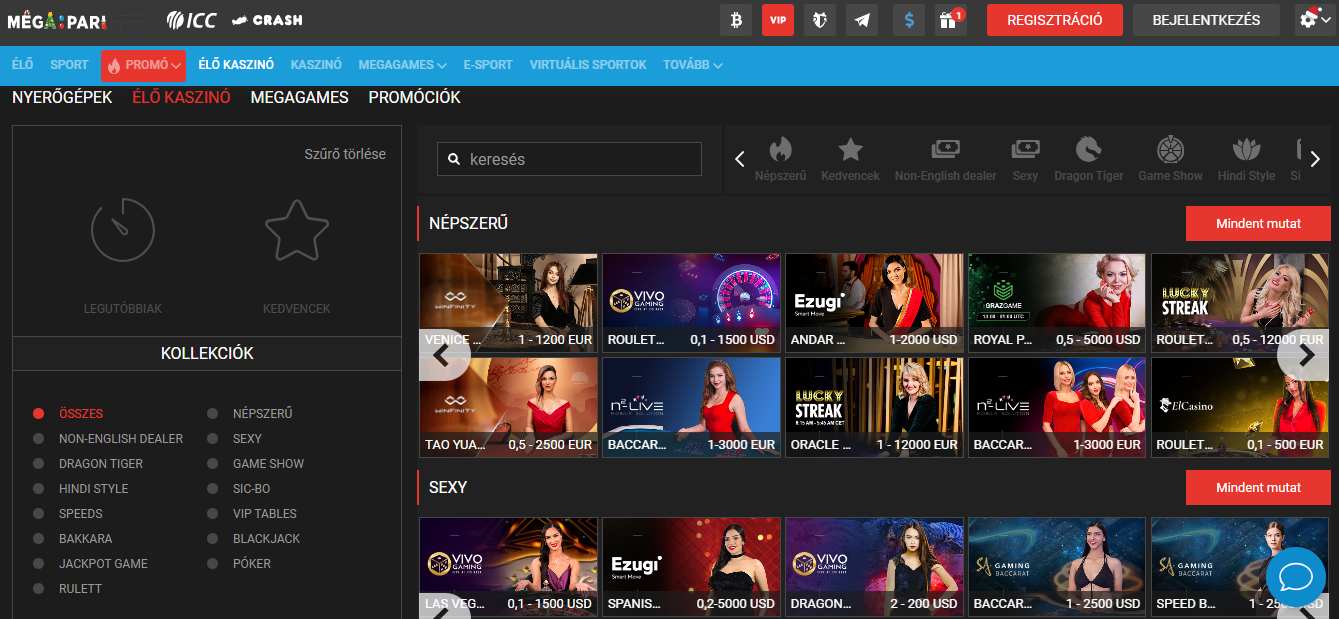Select the Non-English Dealer collection radio
1339x619 pixels.
pyautogui.click(x=39, y=438)
